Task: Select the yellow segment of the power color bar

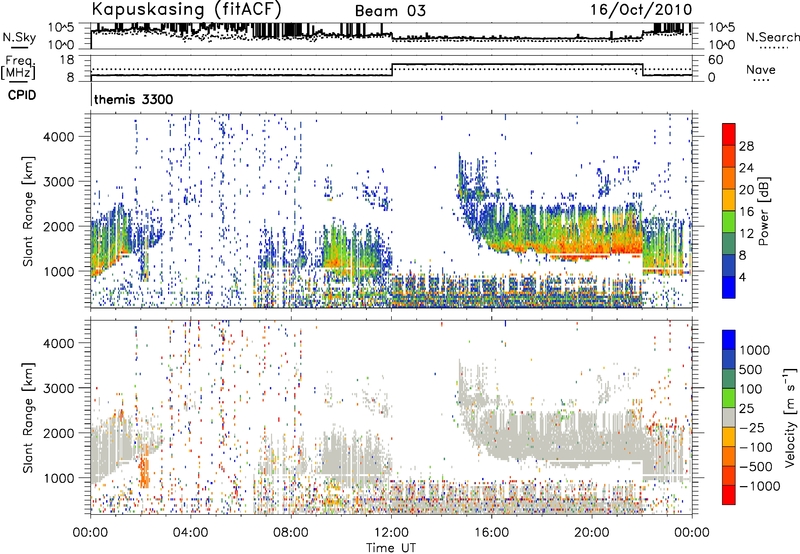Action: (729, 199)
